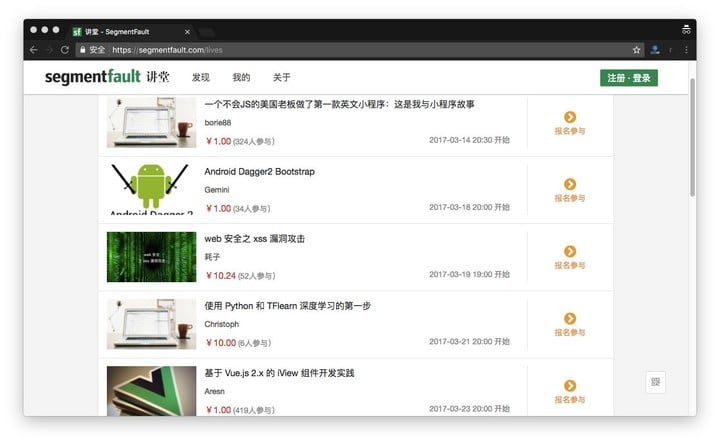Image resolution: width=720 pixels, height=444 pixels.
Task: Reload the page with refresh icon
Action: (65, 50)
